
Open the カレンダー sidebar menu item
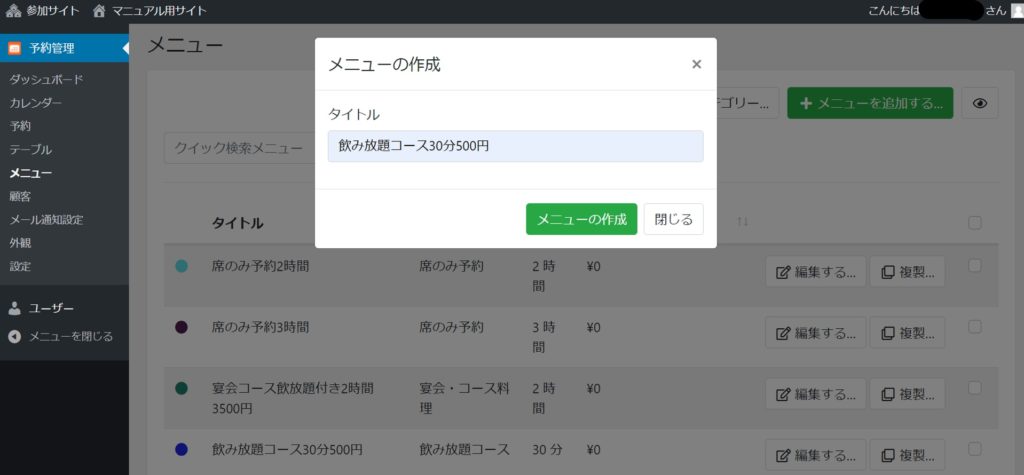coord(36,103)
